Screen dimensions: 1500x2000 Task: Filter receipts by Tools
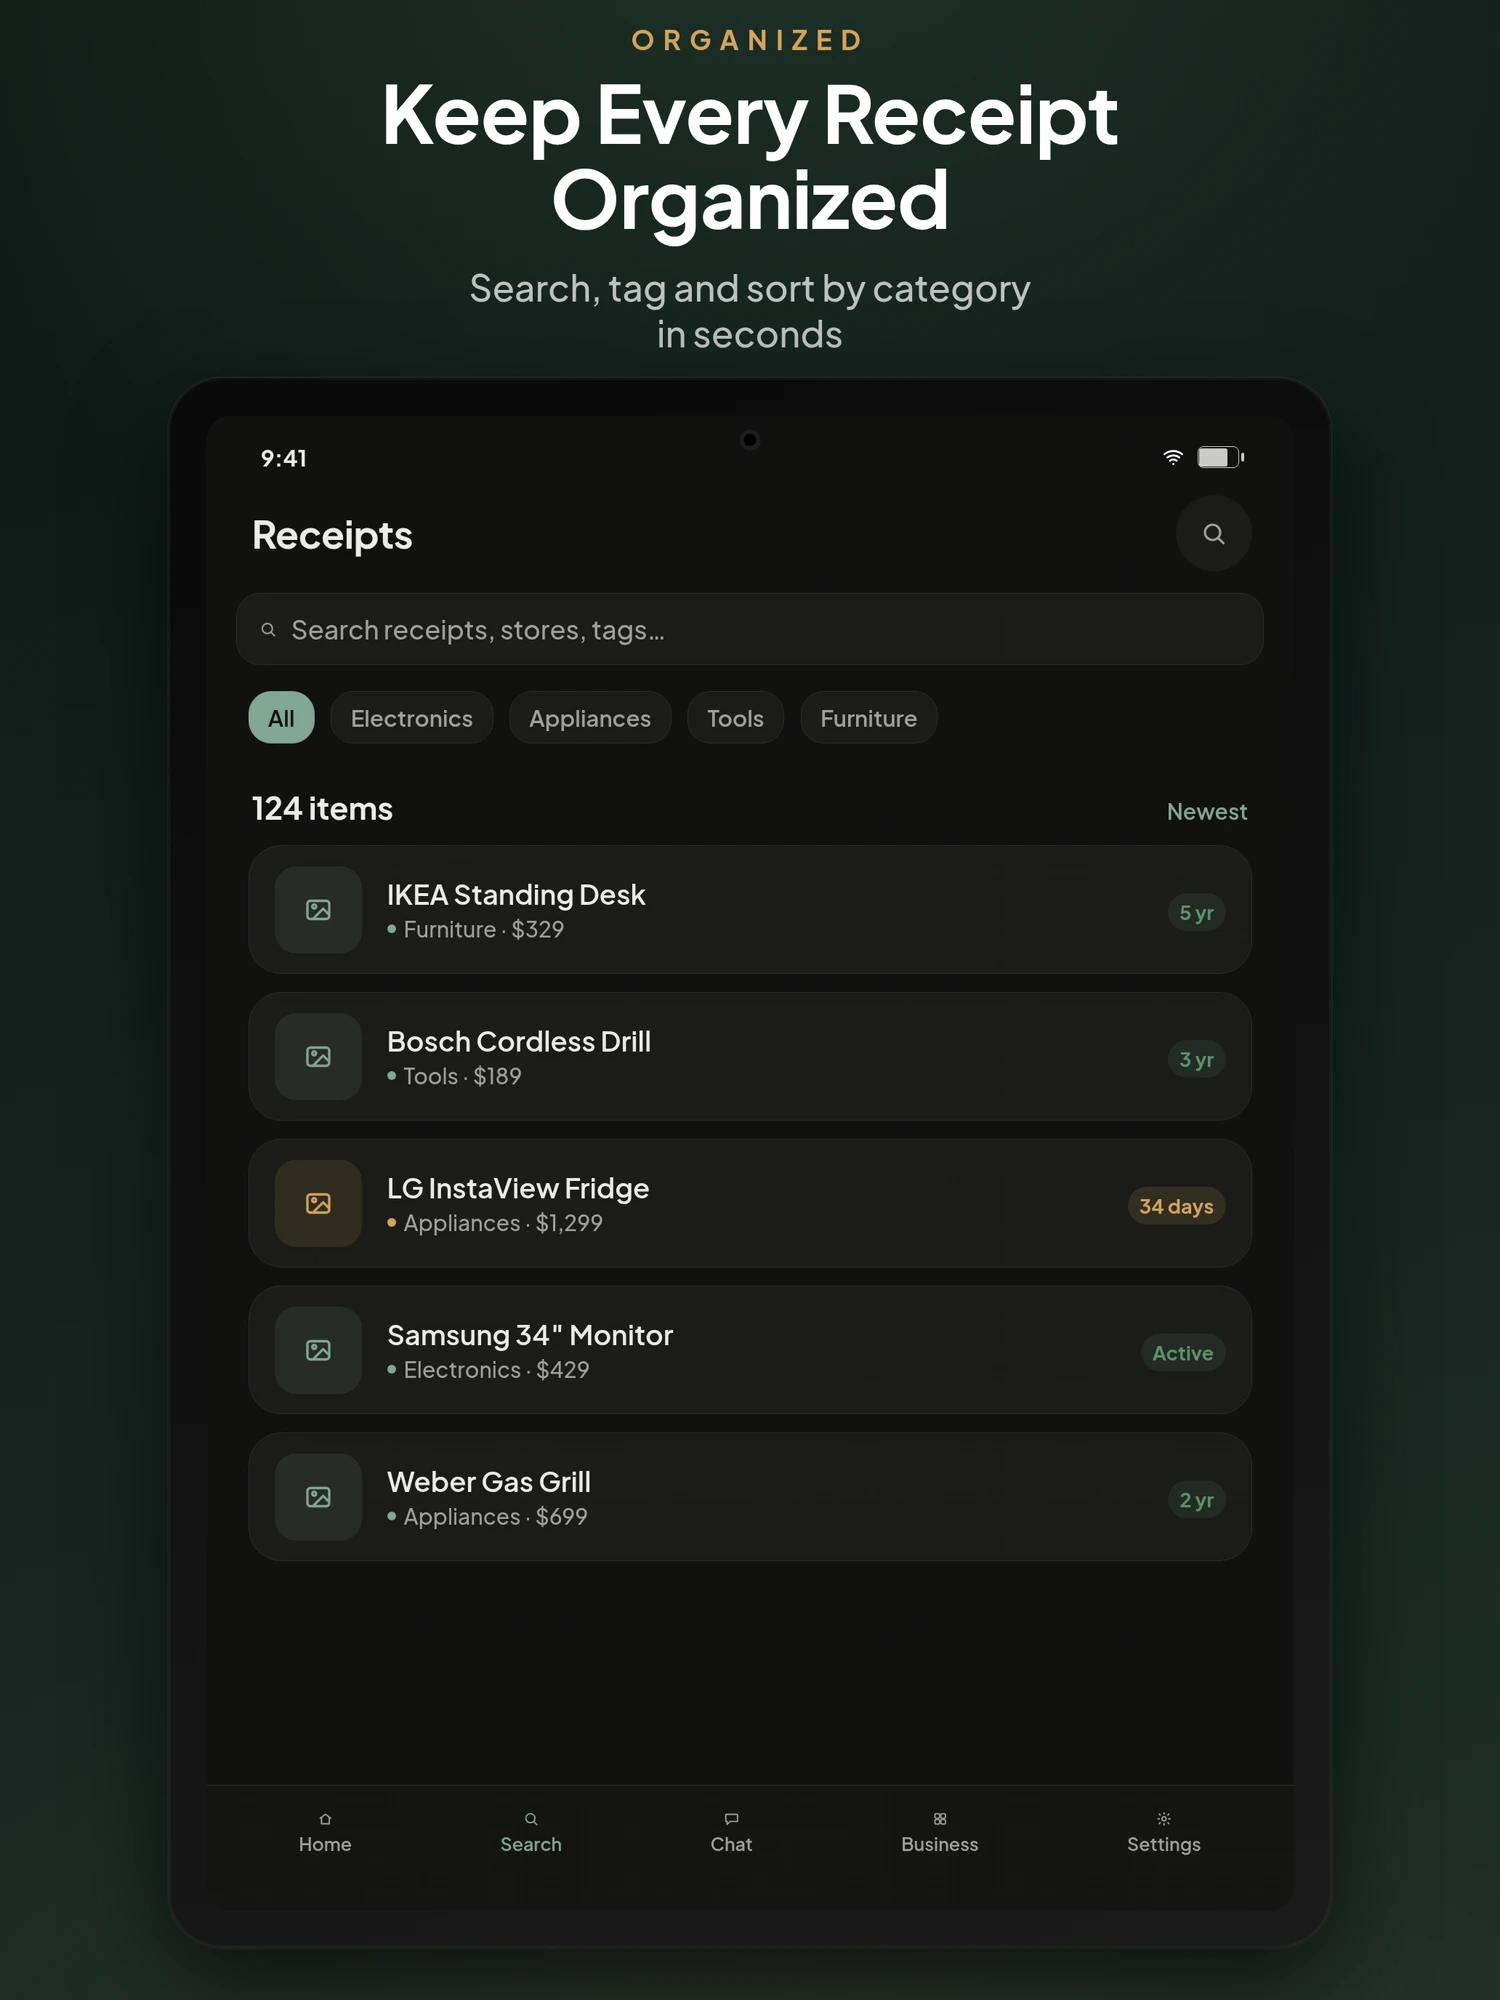(x=735, y=718)
